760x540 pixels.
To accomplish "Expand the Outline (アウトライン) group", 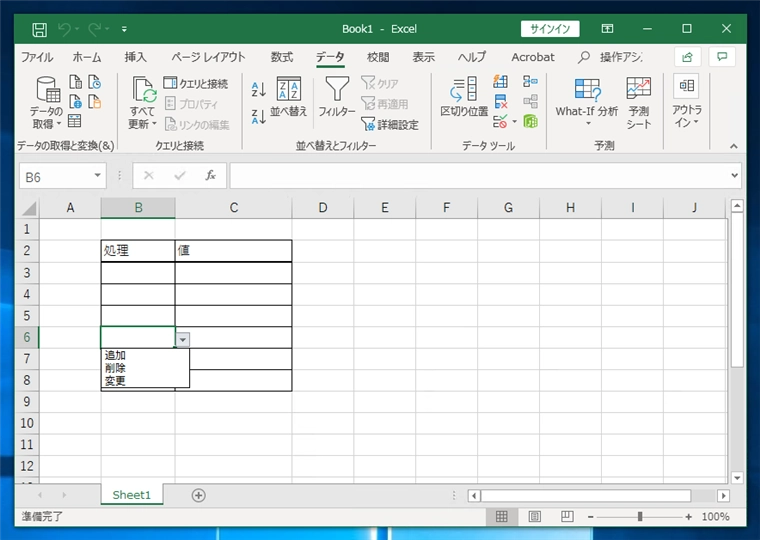I will click(686, 102).
